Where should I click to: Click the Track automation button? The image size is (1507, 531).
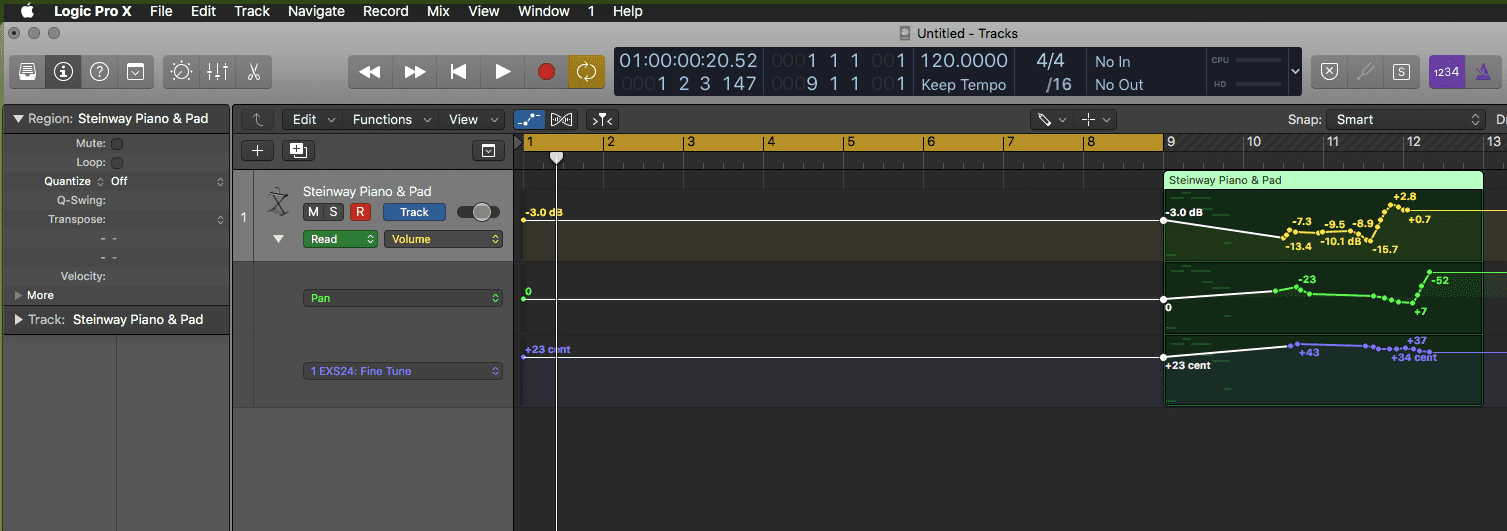tap(414, 212)
